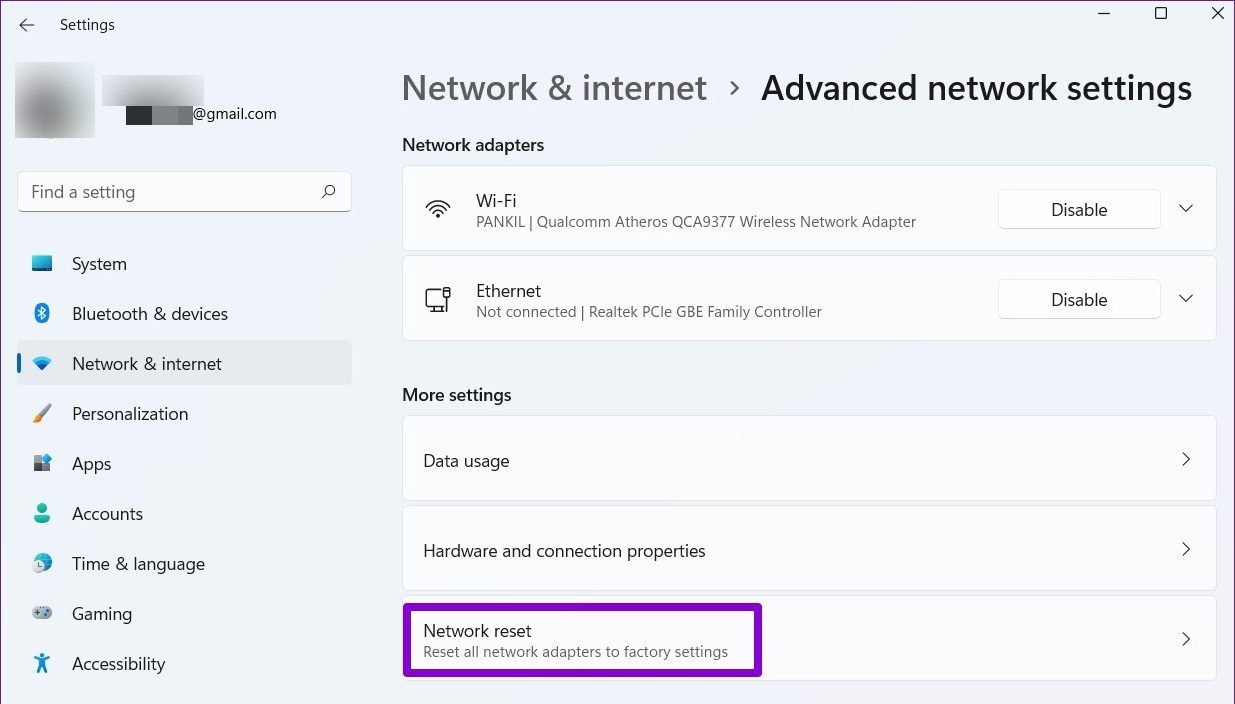Click the @gmail.com account email
The height and width of the screenshot is (704, 1235).
[x=234, y=114]
